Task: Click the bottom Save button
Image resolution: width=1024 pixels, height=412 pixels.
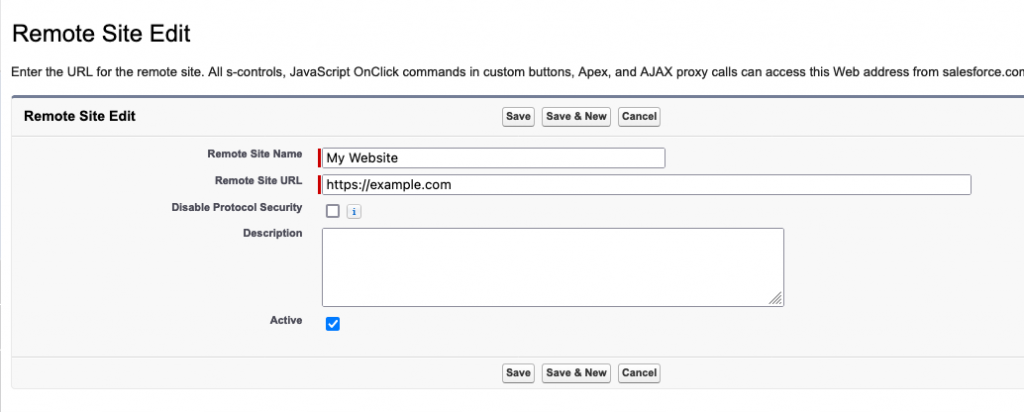Action: coord(518,373)
